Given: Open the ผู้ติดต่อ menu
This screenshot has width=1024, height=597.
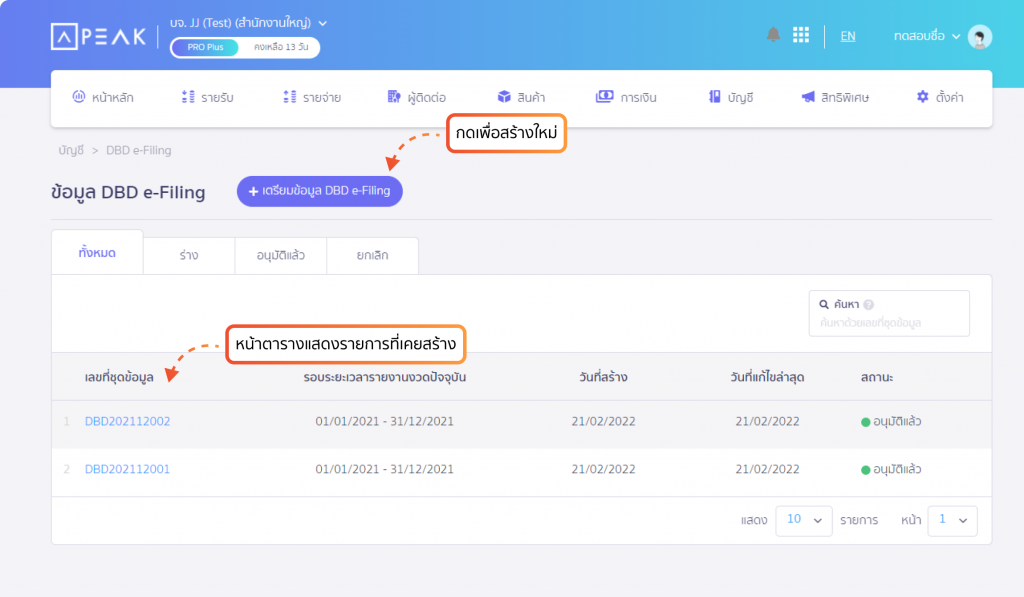Looking at the screenshot, I should (417, 97).
